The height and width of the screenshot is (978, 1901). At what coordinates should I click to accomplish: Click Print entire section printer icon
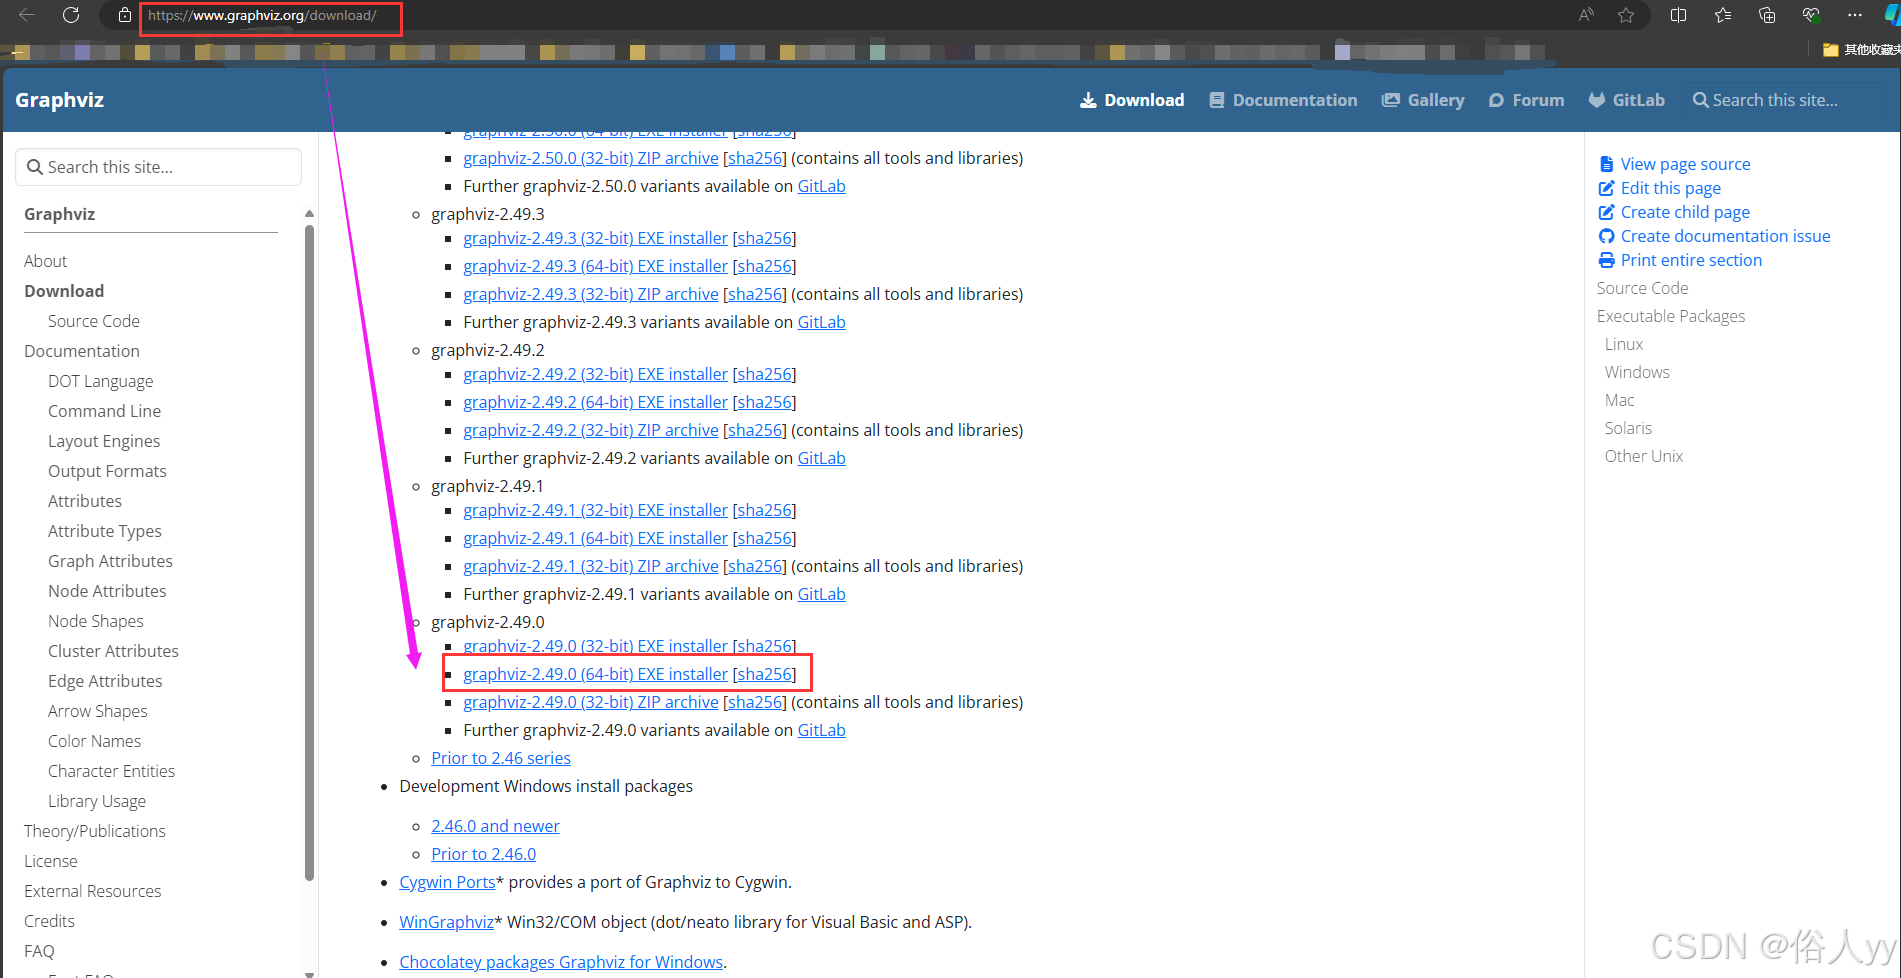(x=1606, y=260)
